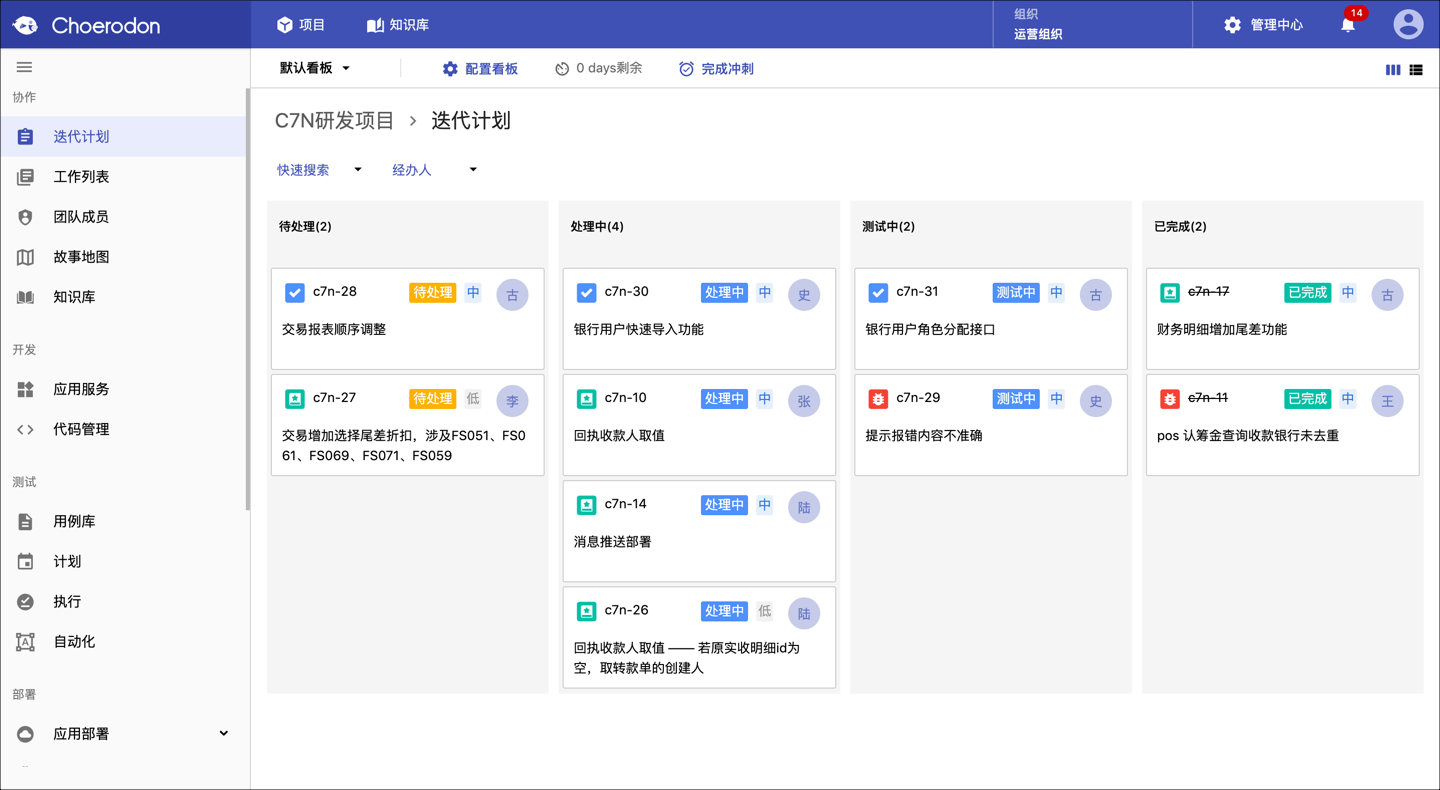The width and height of the screenshot is (1440, 790).
Task: Click the hamburger menu icon in sidebar
Action: pyautogui.click(x=24, y=67)
